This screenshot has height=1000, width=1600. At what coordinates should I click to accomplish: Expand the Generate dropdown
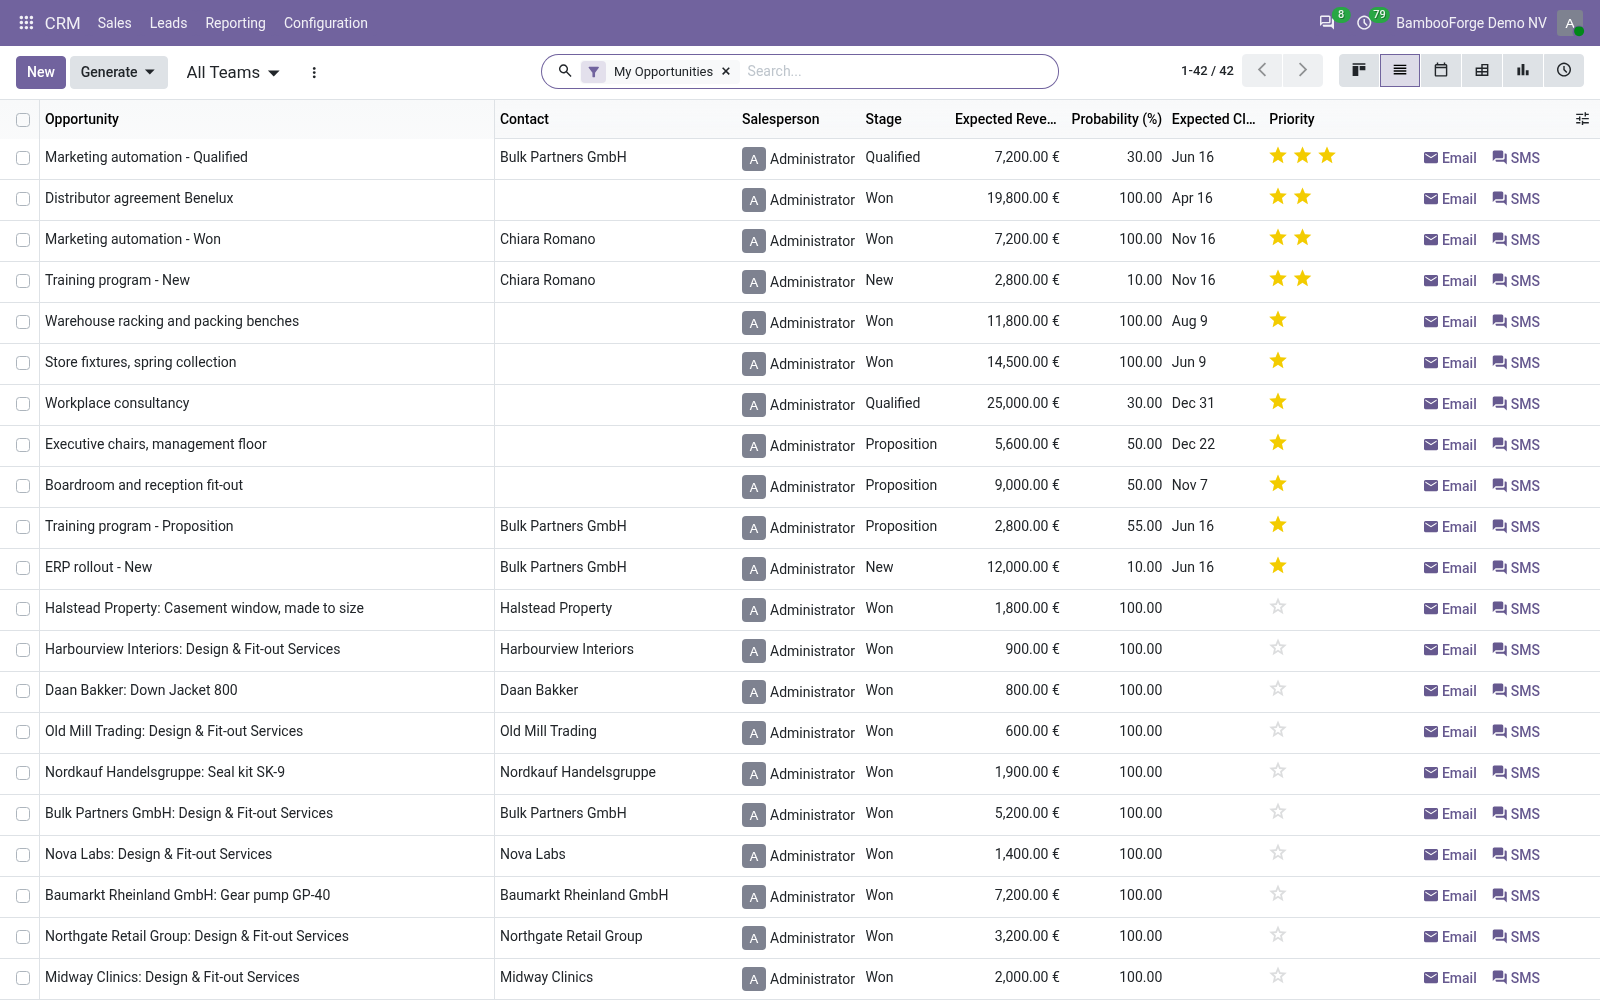pyautogui.click(x=118, y=72)
